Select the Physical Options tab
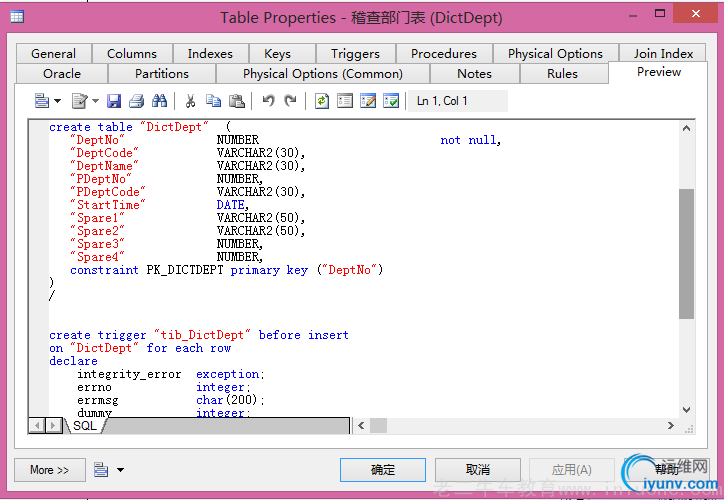Viewport: 724px width, 500px height. (x=555, y=54)
